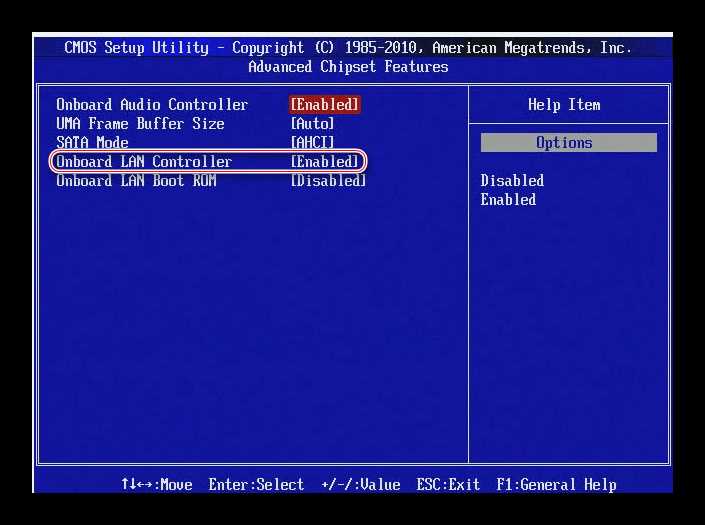Toggle the highlighted Onboard Audio [Enabled] value
The width and height of the screenshot is (705, 525).
tap(325, 105)
